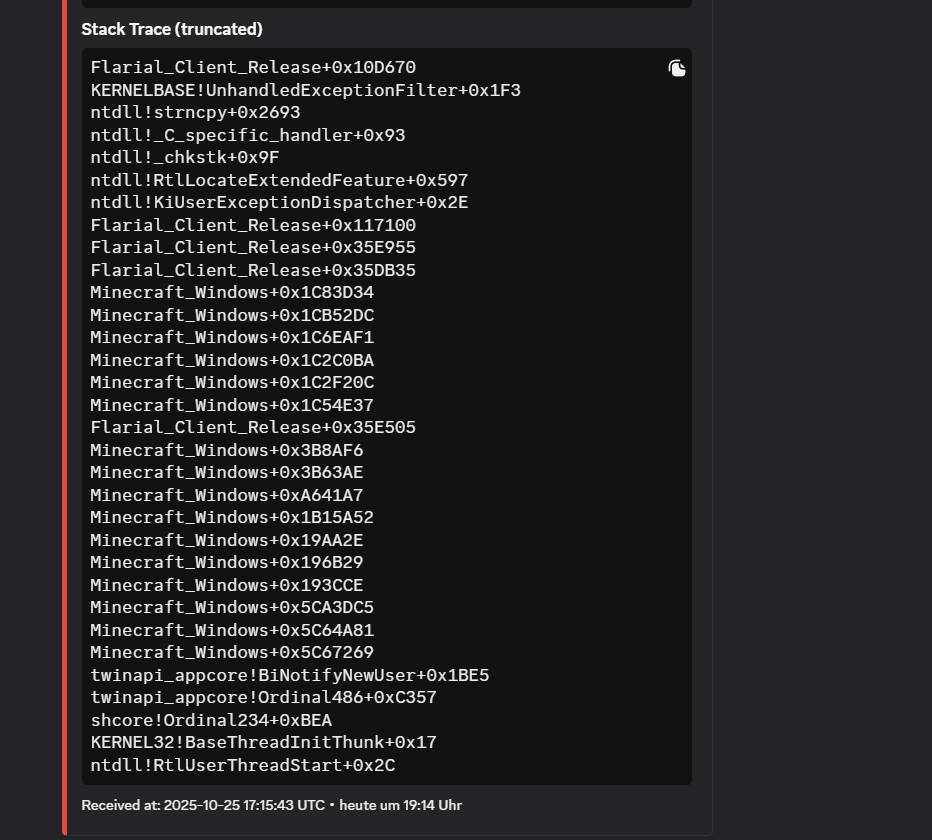Click the Flarial_Client_Release+0x35E505 line

(253, 427)
